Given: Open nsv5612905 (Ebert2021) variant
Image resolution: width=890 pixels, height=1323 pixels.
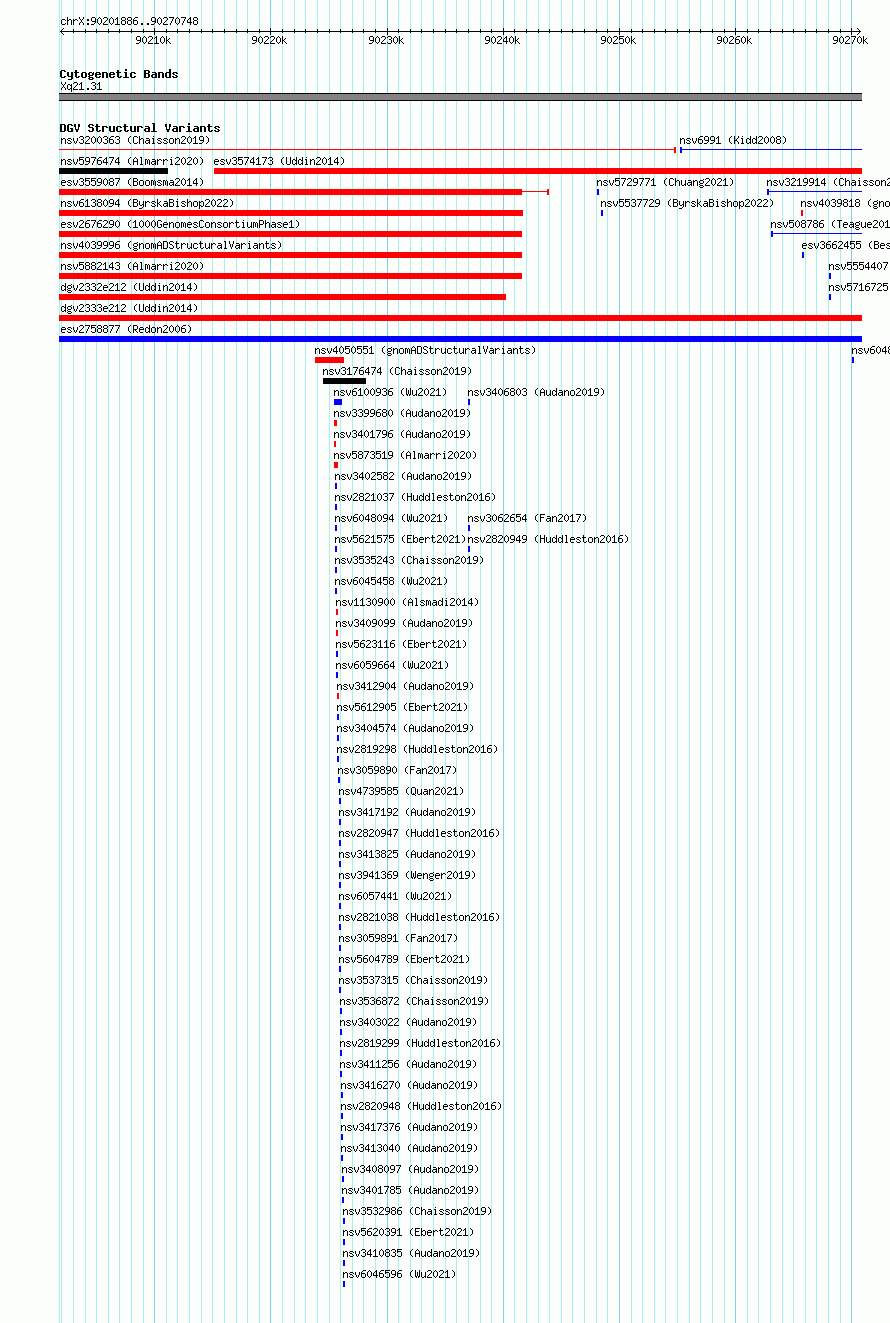Looking at the screenshot, I should pos(402,707).
